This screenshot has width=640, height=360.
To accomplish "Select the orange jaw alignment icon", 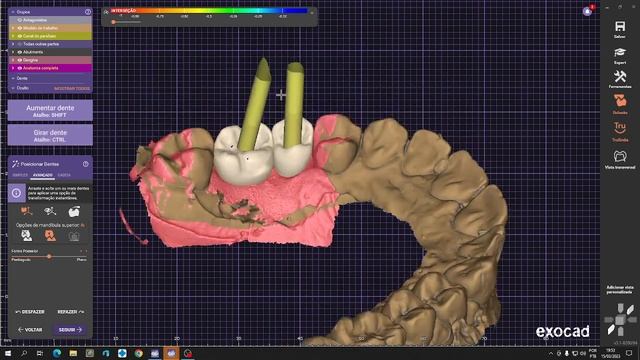I will click(x=26, y=211).
